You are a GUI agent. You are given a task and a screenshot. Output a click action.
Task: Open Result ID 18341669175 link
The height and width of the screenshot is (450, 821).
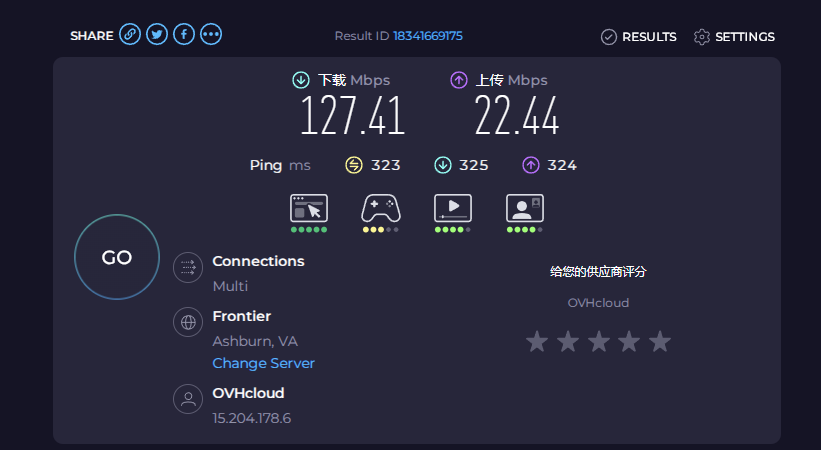point(428,36)
